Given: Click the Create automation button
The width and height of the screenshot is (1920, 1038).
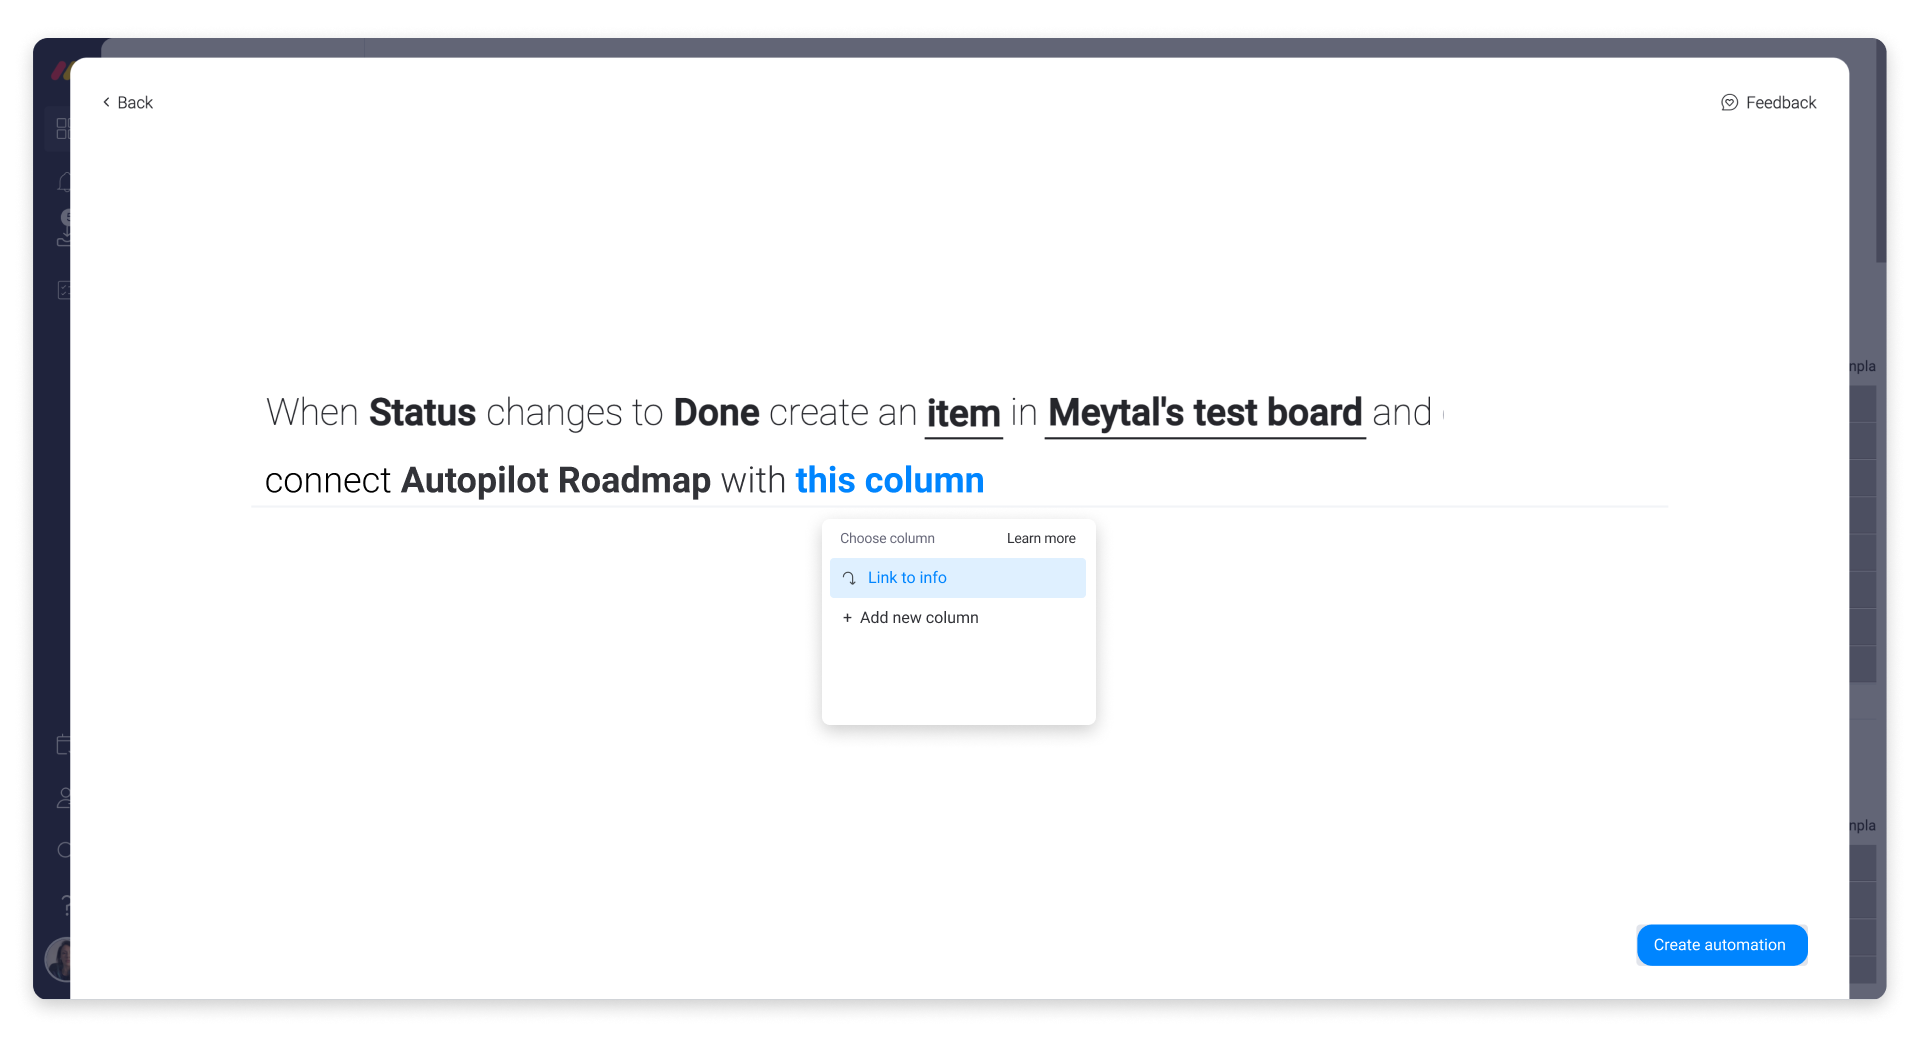Looking at the screenshot, I should click(x=1721, y=945).
